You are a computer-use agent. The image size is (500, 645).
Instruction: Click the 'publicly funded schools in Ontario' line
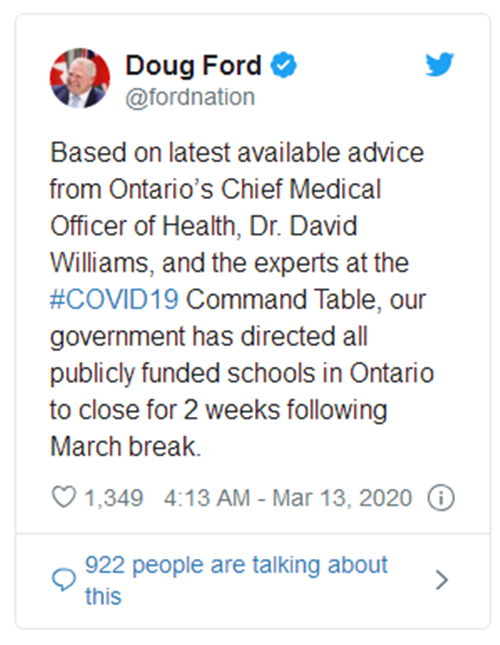(242, 374)
